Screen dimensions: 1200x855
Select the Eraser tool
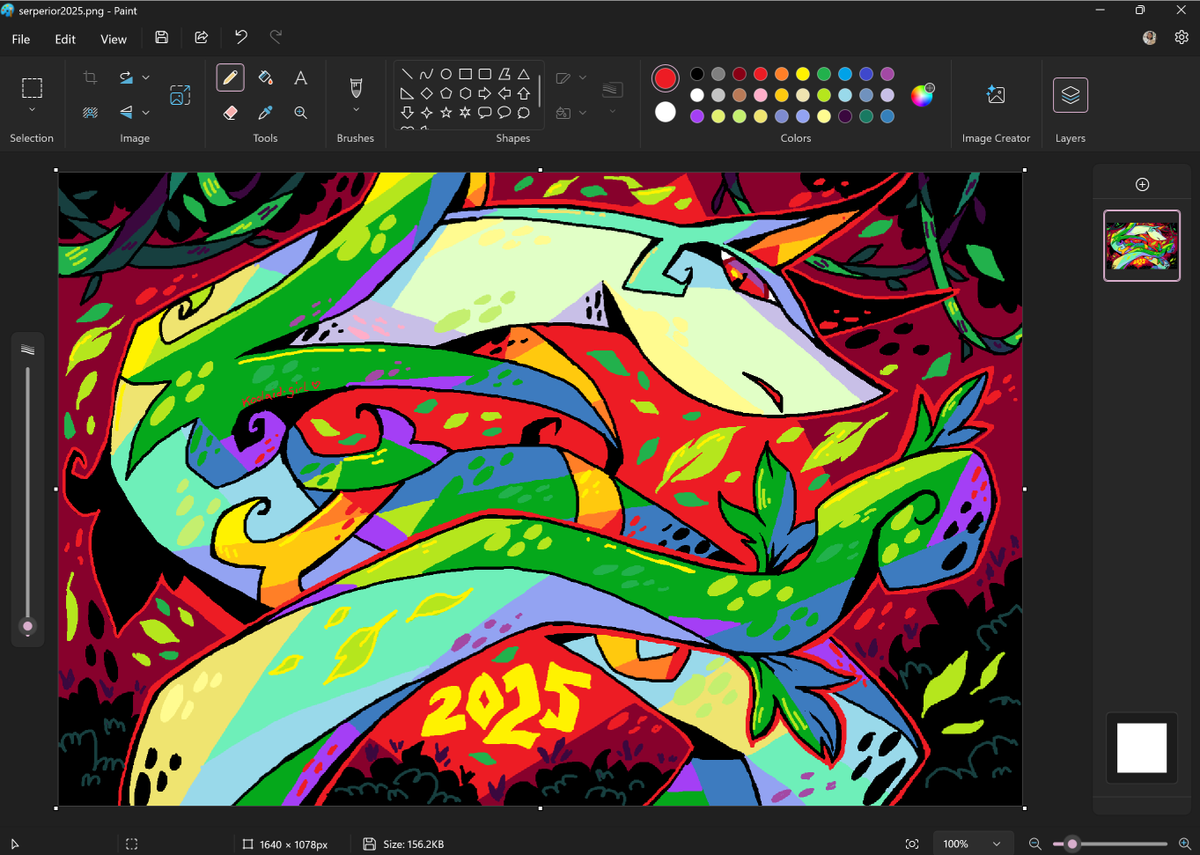(230, 112)
